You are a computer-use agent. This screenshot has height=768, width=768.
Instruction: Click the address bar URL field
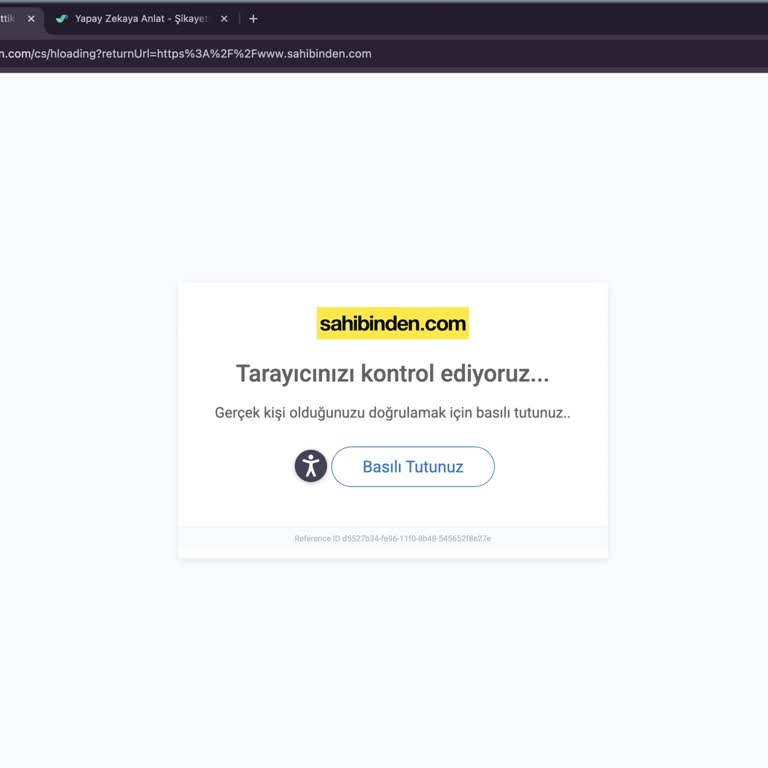[382, 53]
